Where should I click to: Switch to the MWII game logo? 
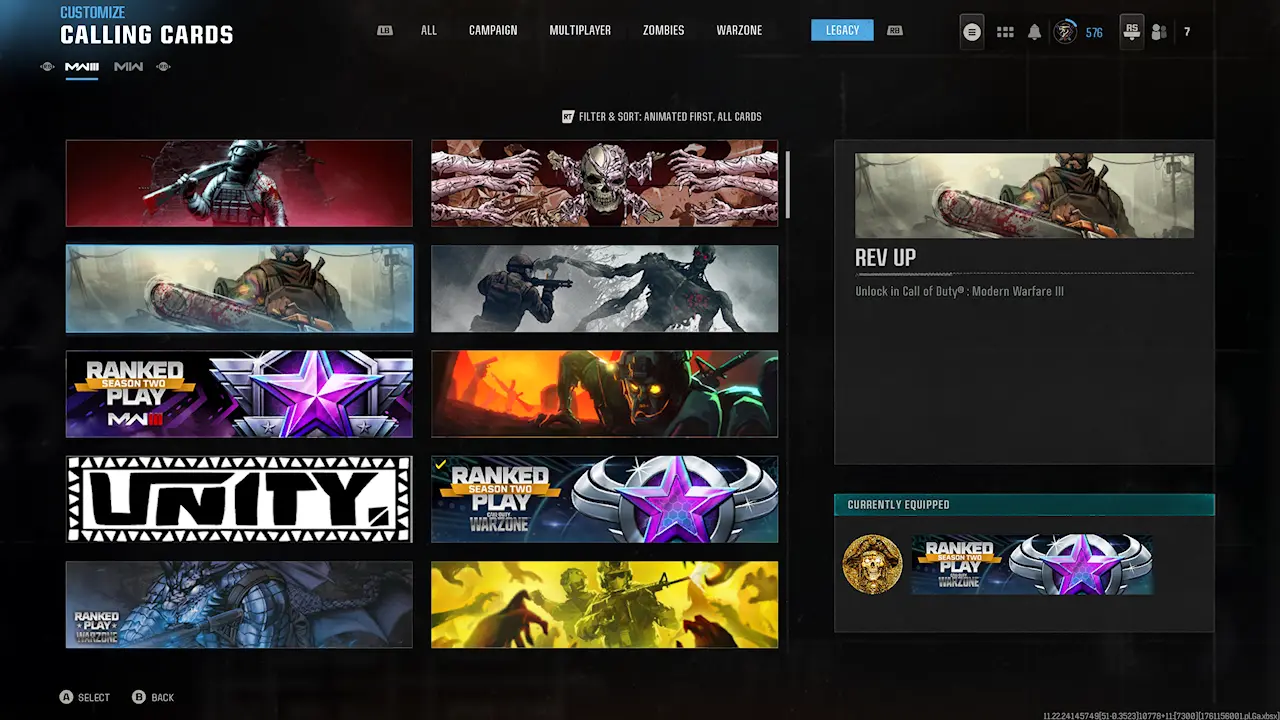tap(128, 67)
